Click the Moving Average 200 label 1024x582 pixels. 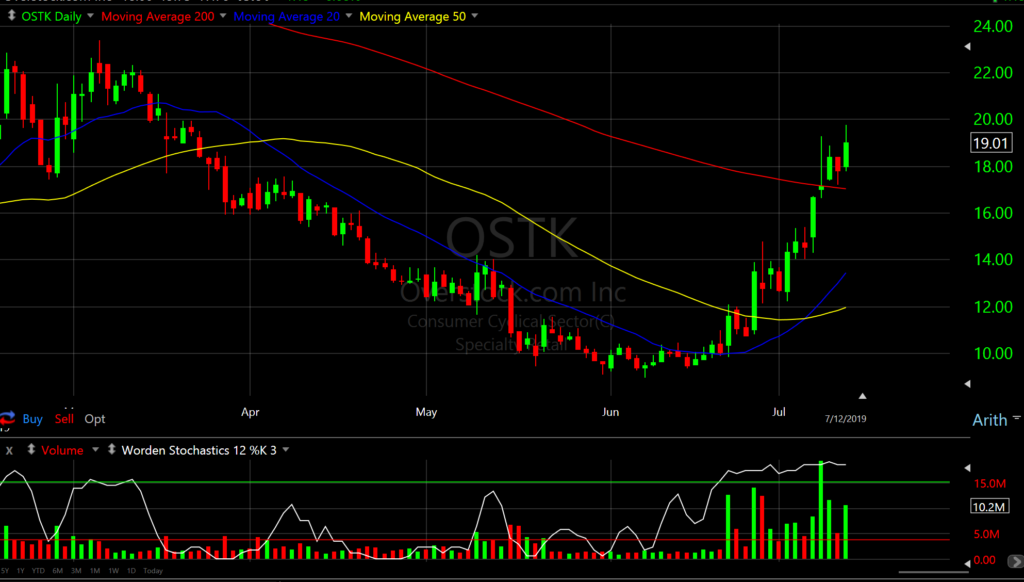(157, 16)
